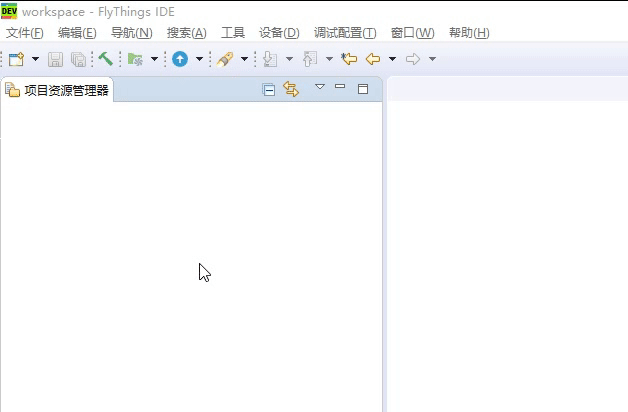Image resolution: width=628 pixels, height=412 pixels.
Task: Open the 文件(F) menu
Action: pyautogui.click(x=24, y=33)
